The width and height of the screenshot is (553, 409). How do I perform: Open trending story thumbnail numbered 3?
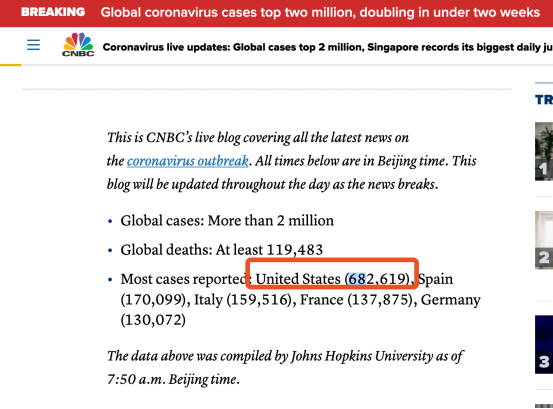(544, 344)
